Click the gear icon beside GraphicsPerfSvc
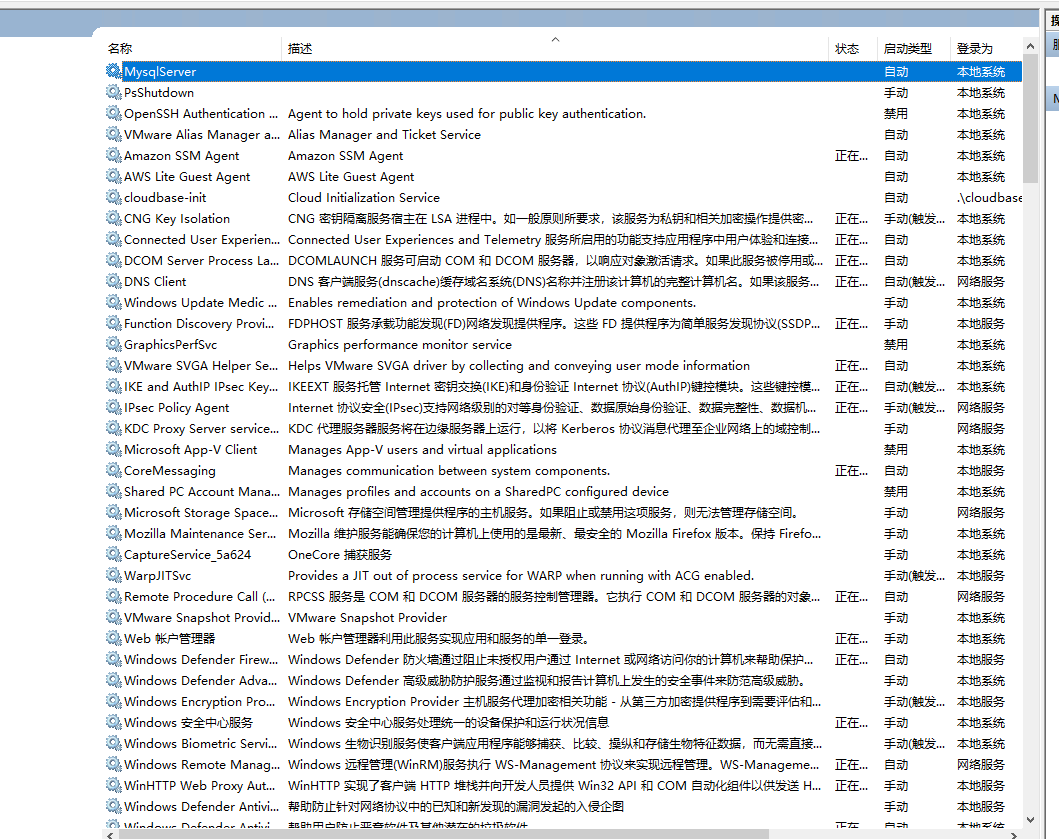The height and width of the screenshot is (839, 1059). [113, 344]
